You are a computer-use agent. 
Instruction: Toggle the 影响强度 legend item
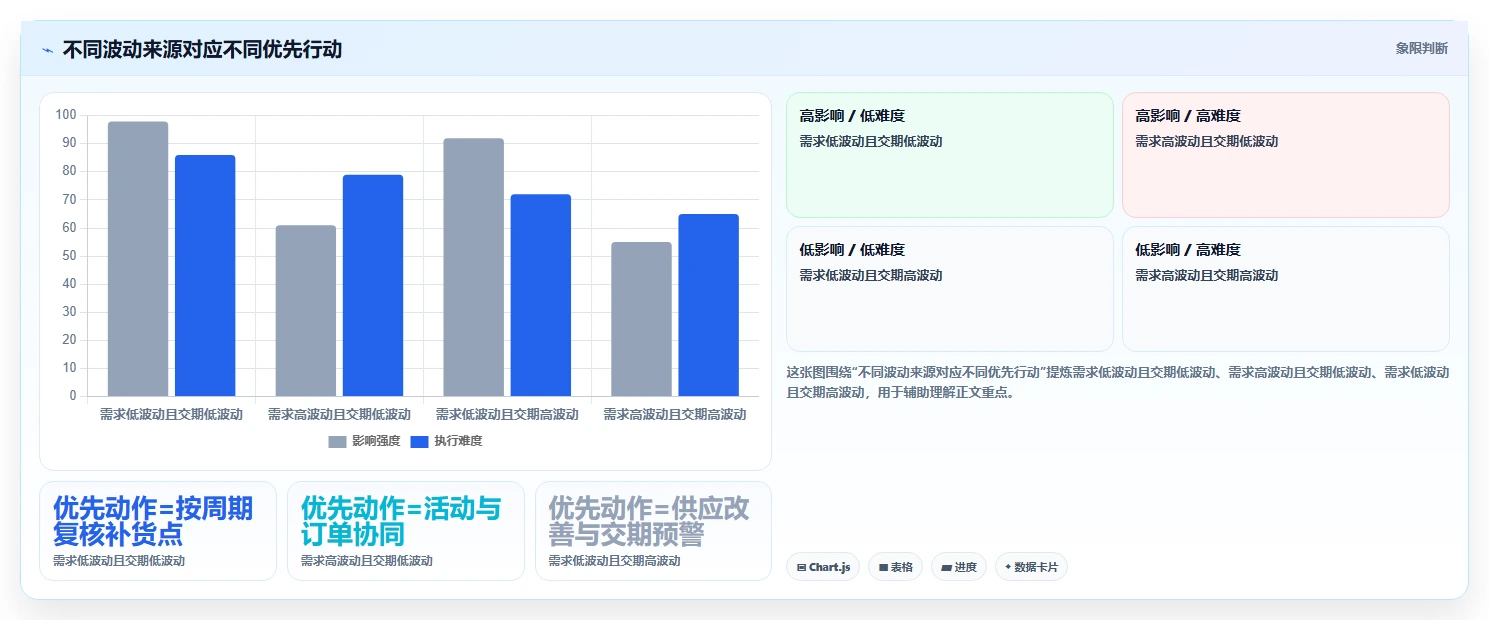click(364, 441)
